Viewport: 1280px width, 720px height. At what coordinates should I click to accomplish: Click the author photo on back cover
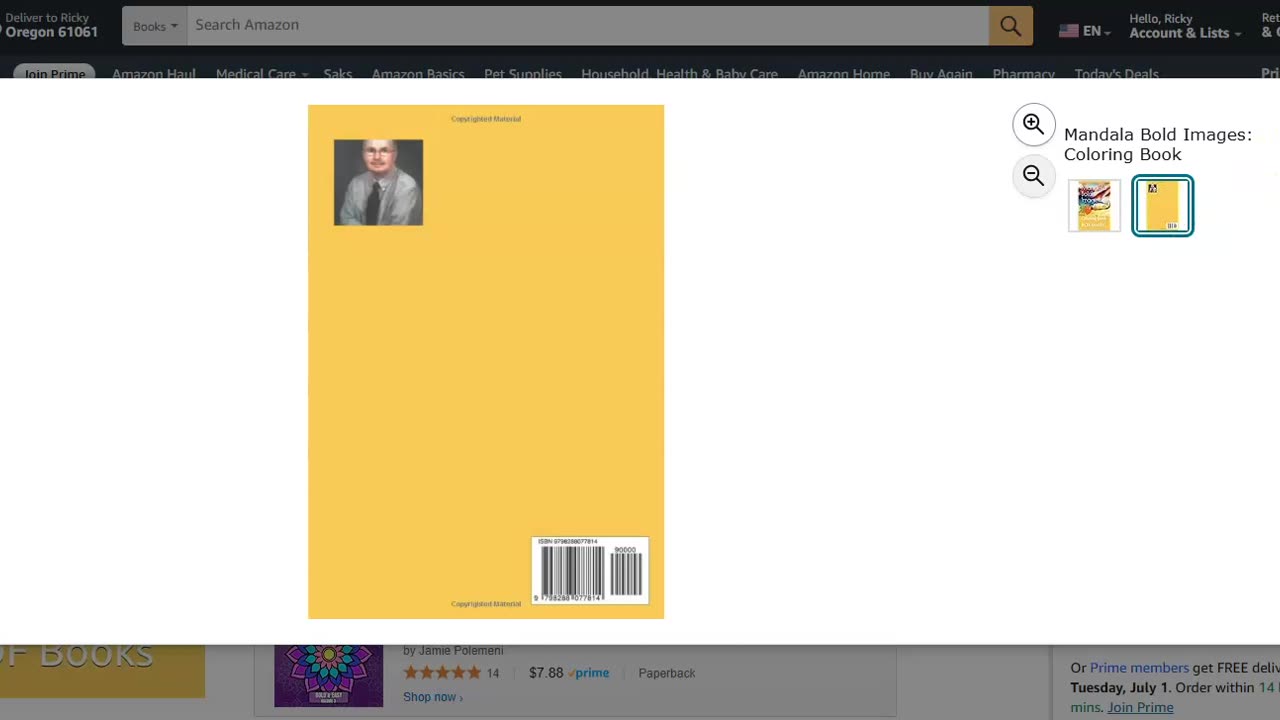378,182
